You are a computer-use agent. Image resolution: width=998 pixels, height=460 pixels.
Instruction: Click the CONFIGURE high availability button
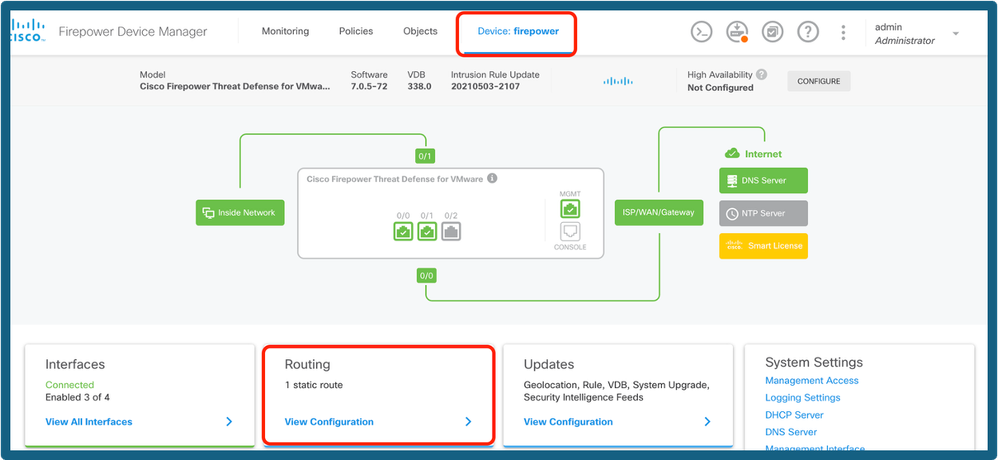pos(819,81)
